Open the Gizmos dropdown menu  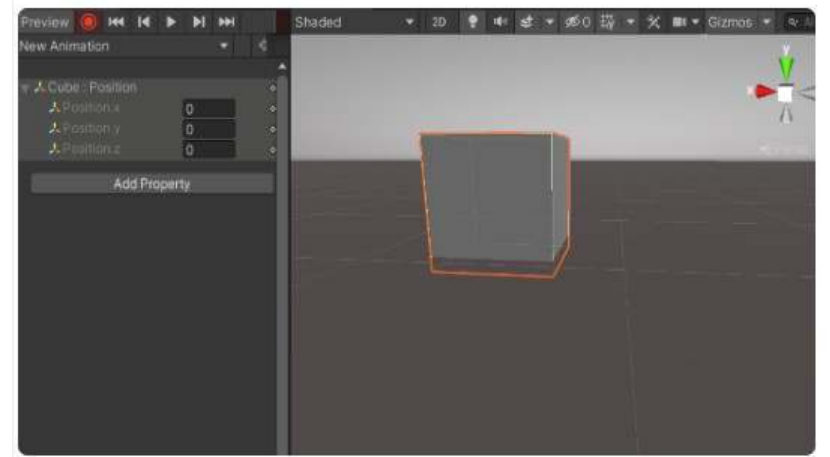click(x=739, y=21)
